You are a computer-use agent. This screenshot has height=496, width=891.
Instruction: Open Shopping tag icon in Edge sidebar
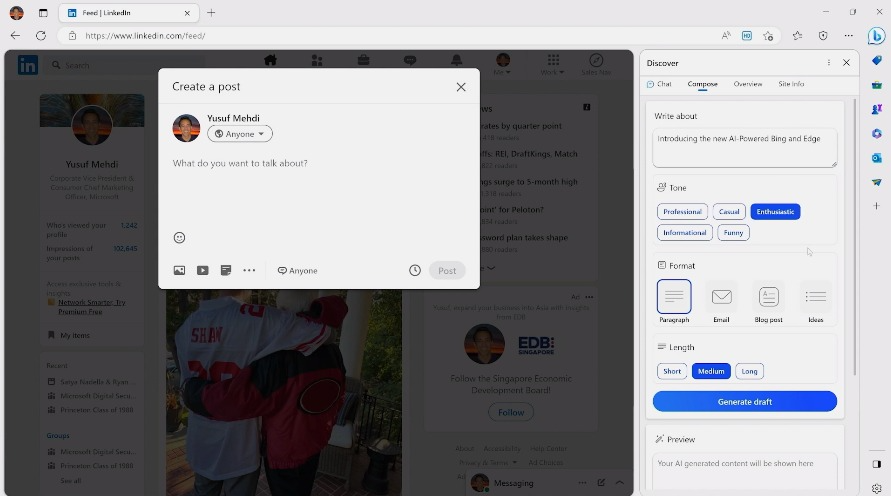click(x=877, y=60)
